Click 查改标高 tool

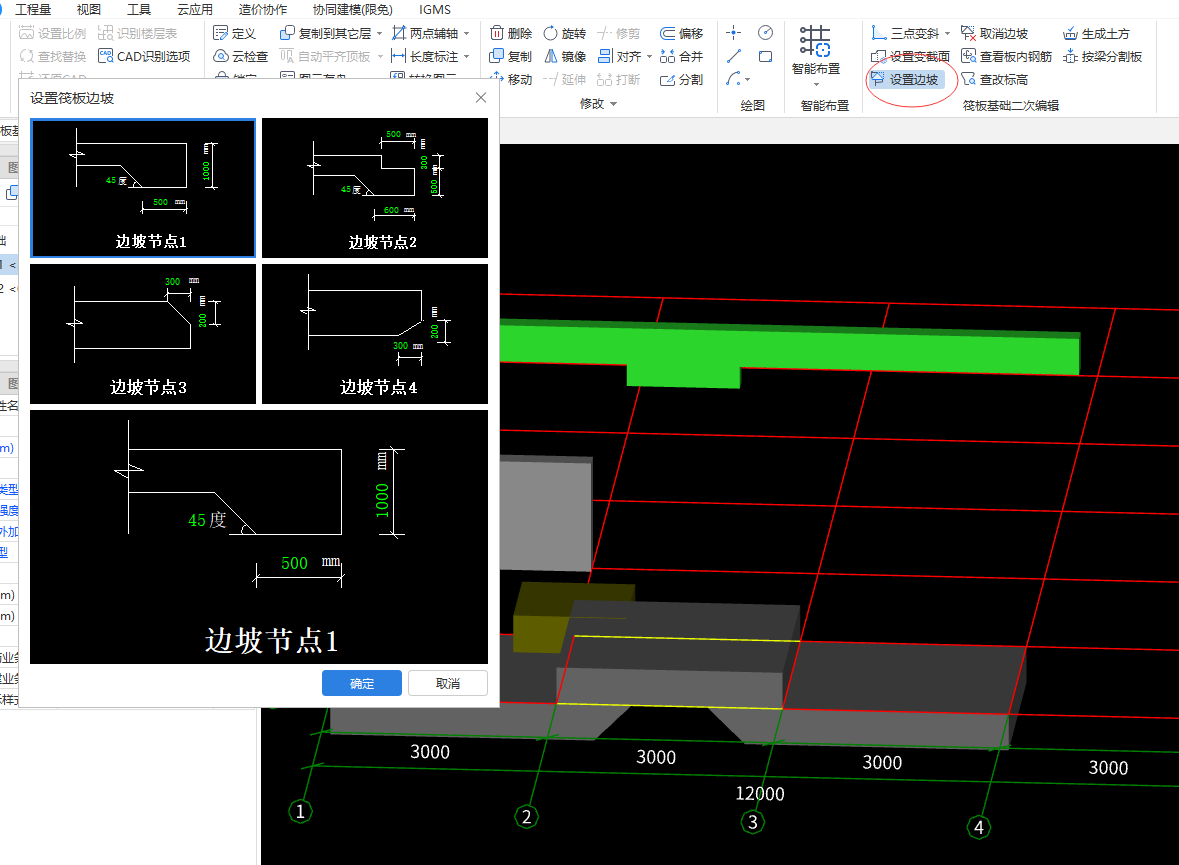pyautogui.click(x=995, y=79)
